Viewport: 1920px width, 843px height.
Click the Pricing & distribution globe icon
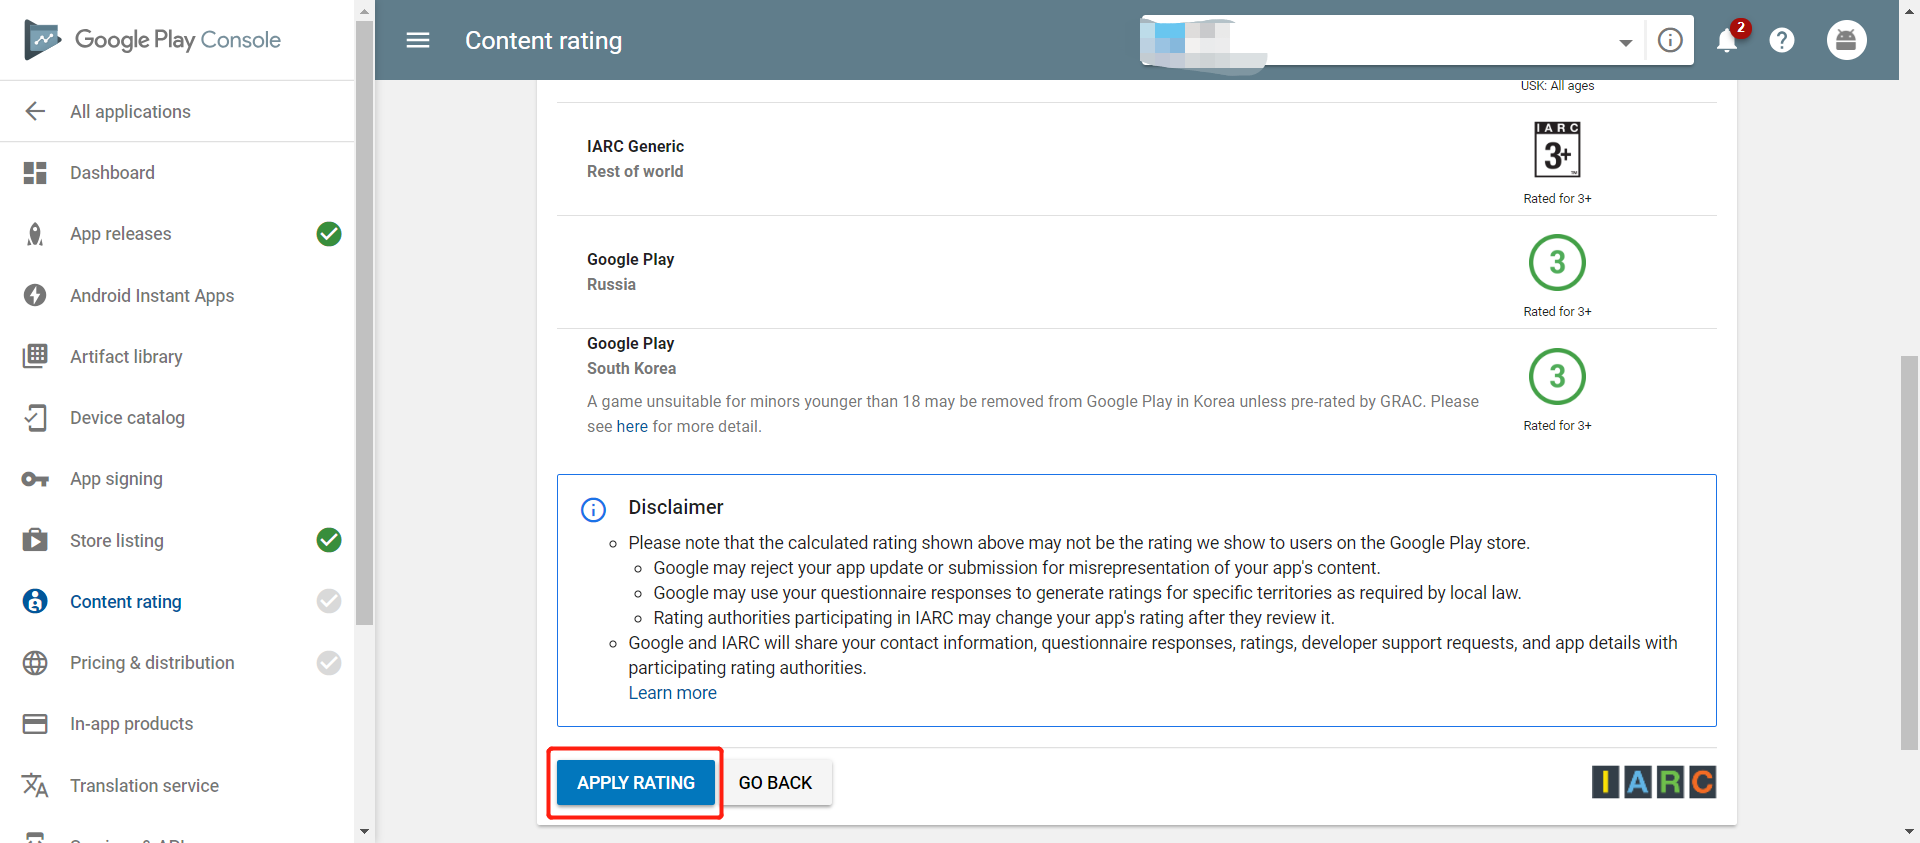[35, 663]
